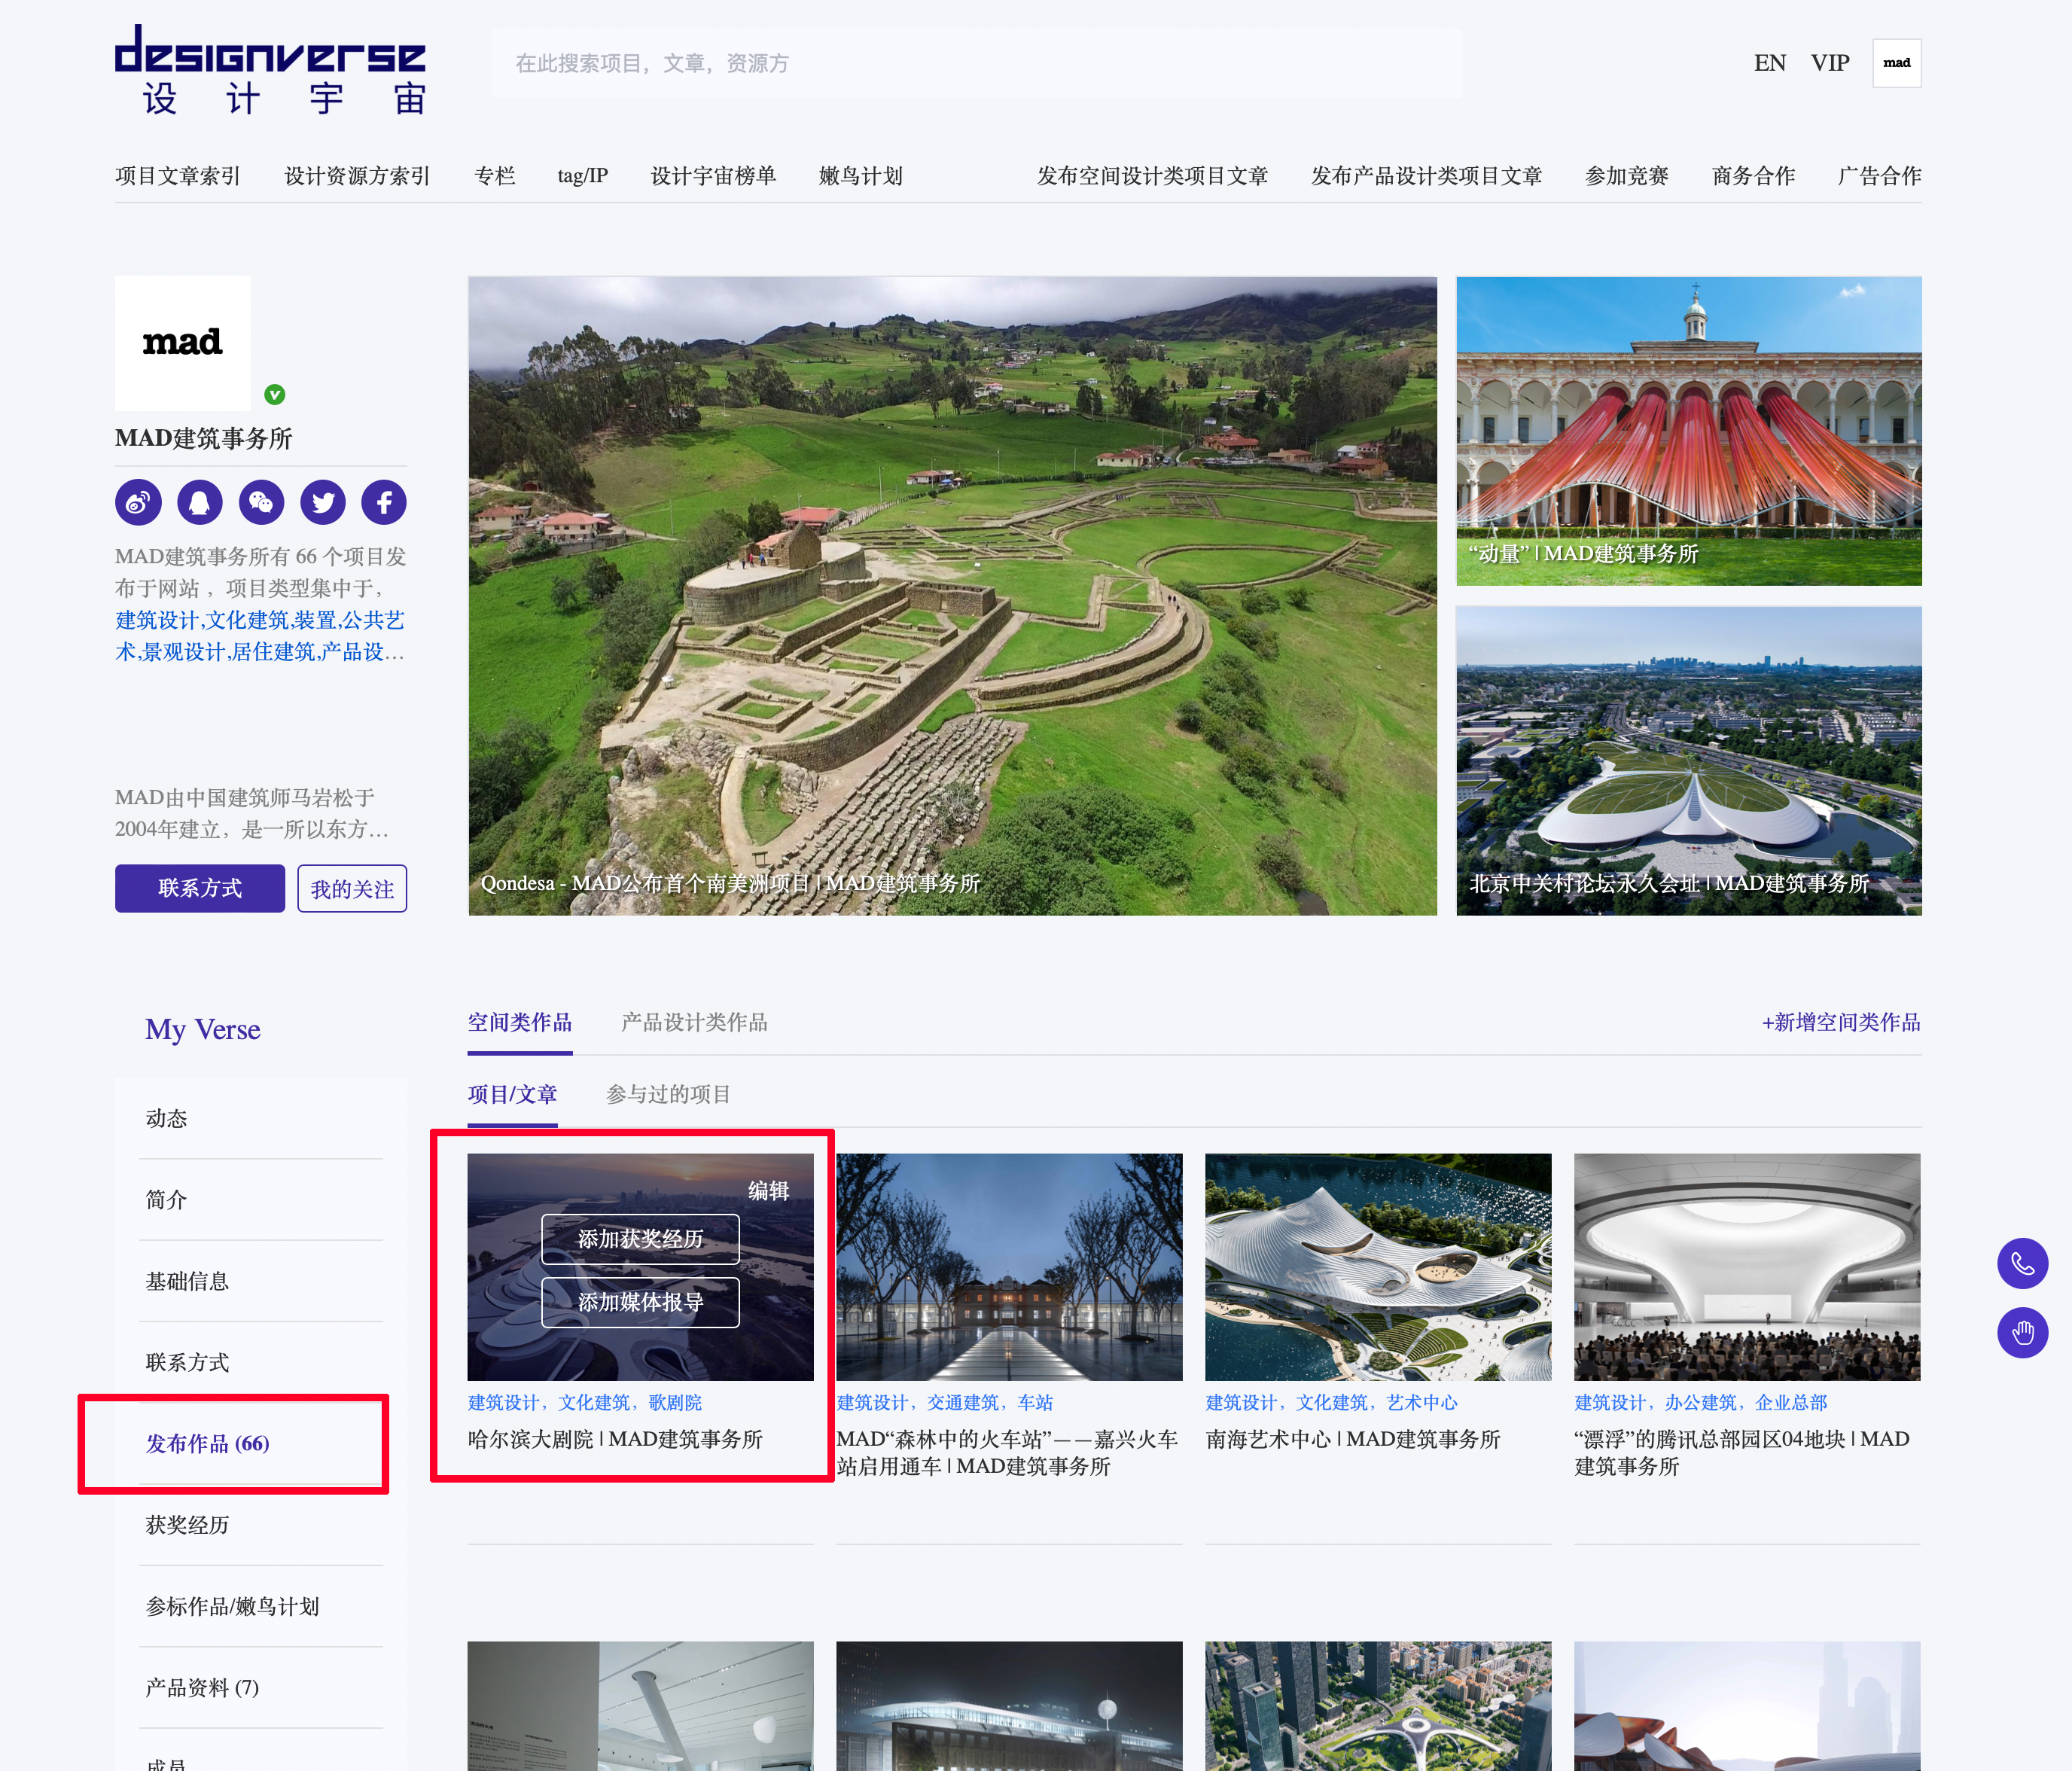Image resolution: width=2072 pixels, height=1771 pixels.
Task: Switch language with EN link
Action: pyautogui.click(x=1769, y=63)
